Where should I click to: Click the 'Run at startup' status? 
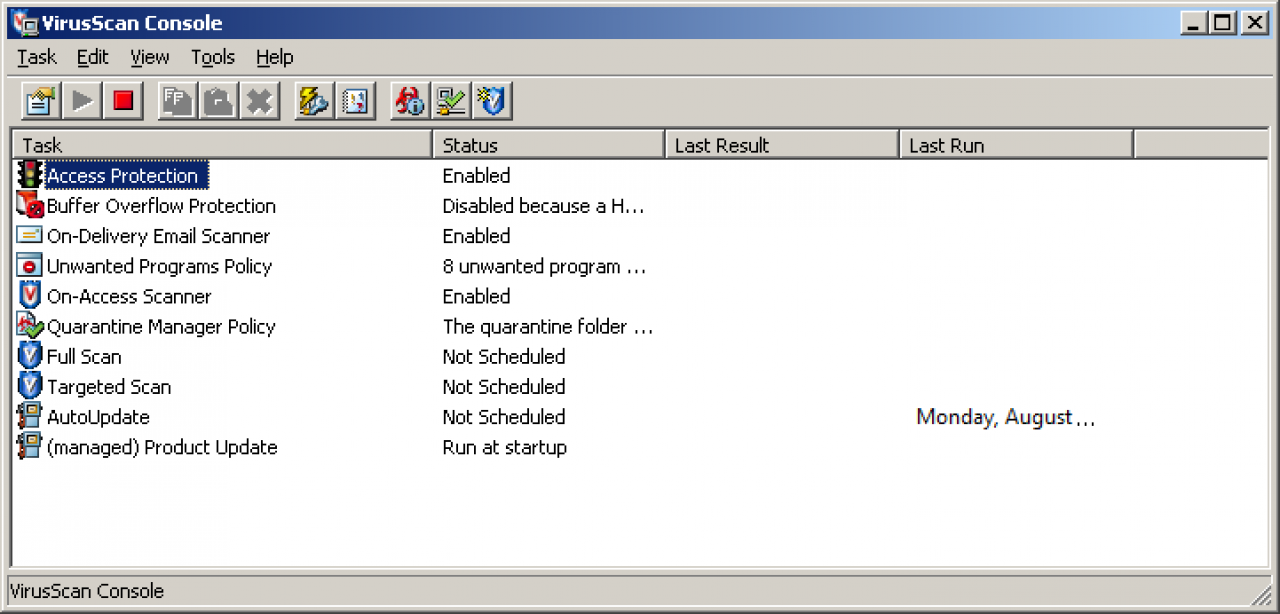tap(505, 447)
